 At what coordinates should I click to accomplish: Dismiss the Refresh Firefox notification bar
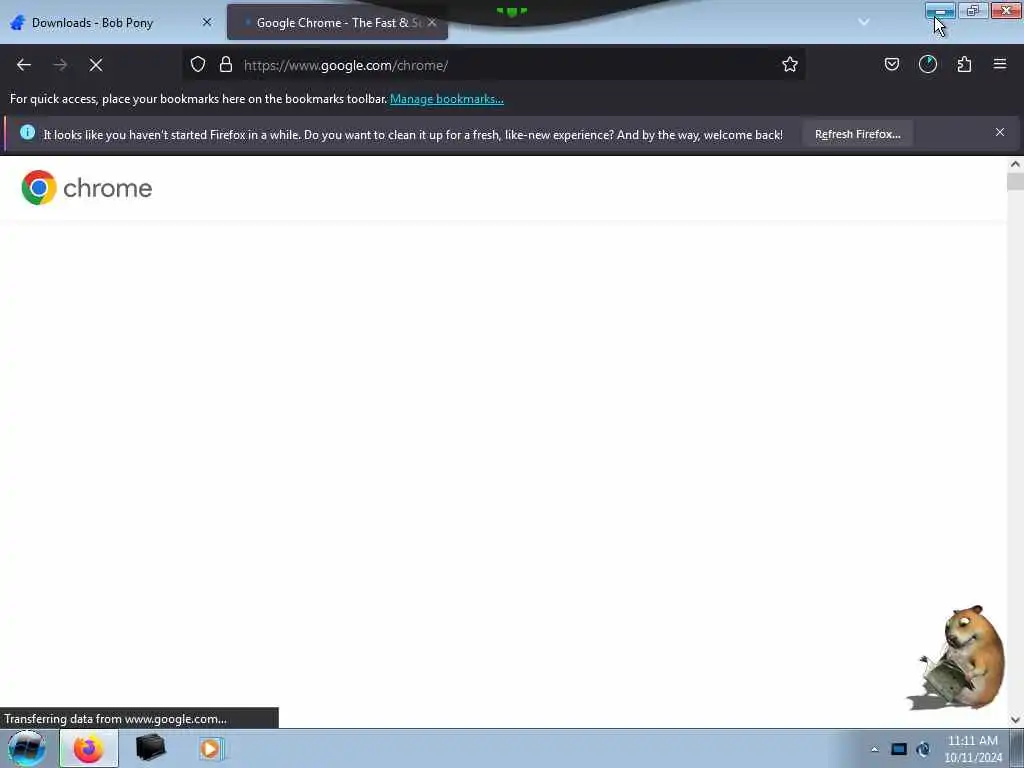pyautogui.click(x=1000, y=133)
